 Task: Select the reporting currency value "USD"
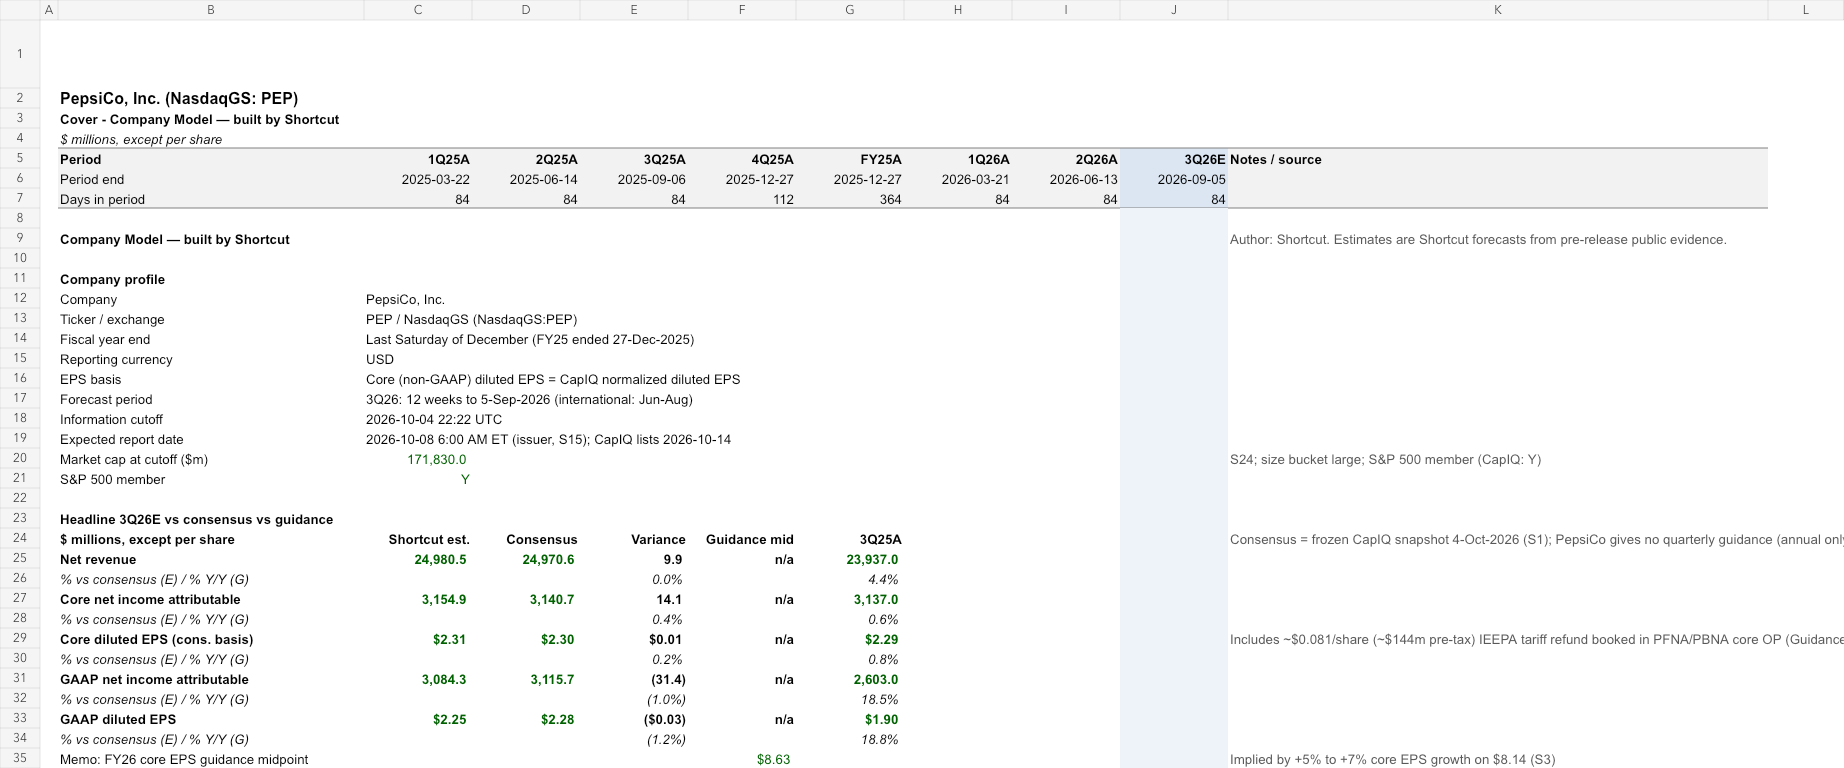point(380,359)
